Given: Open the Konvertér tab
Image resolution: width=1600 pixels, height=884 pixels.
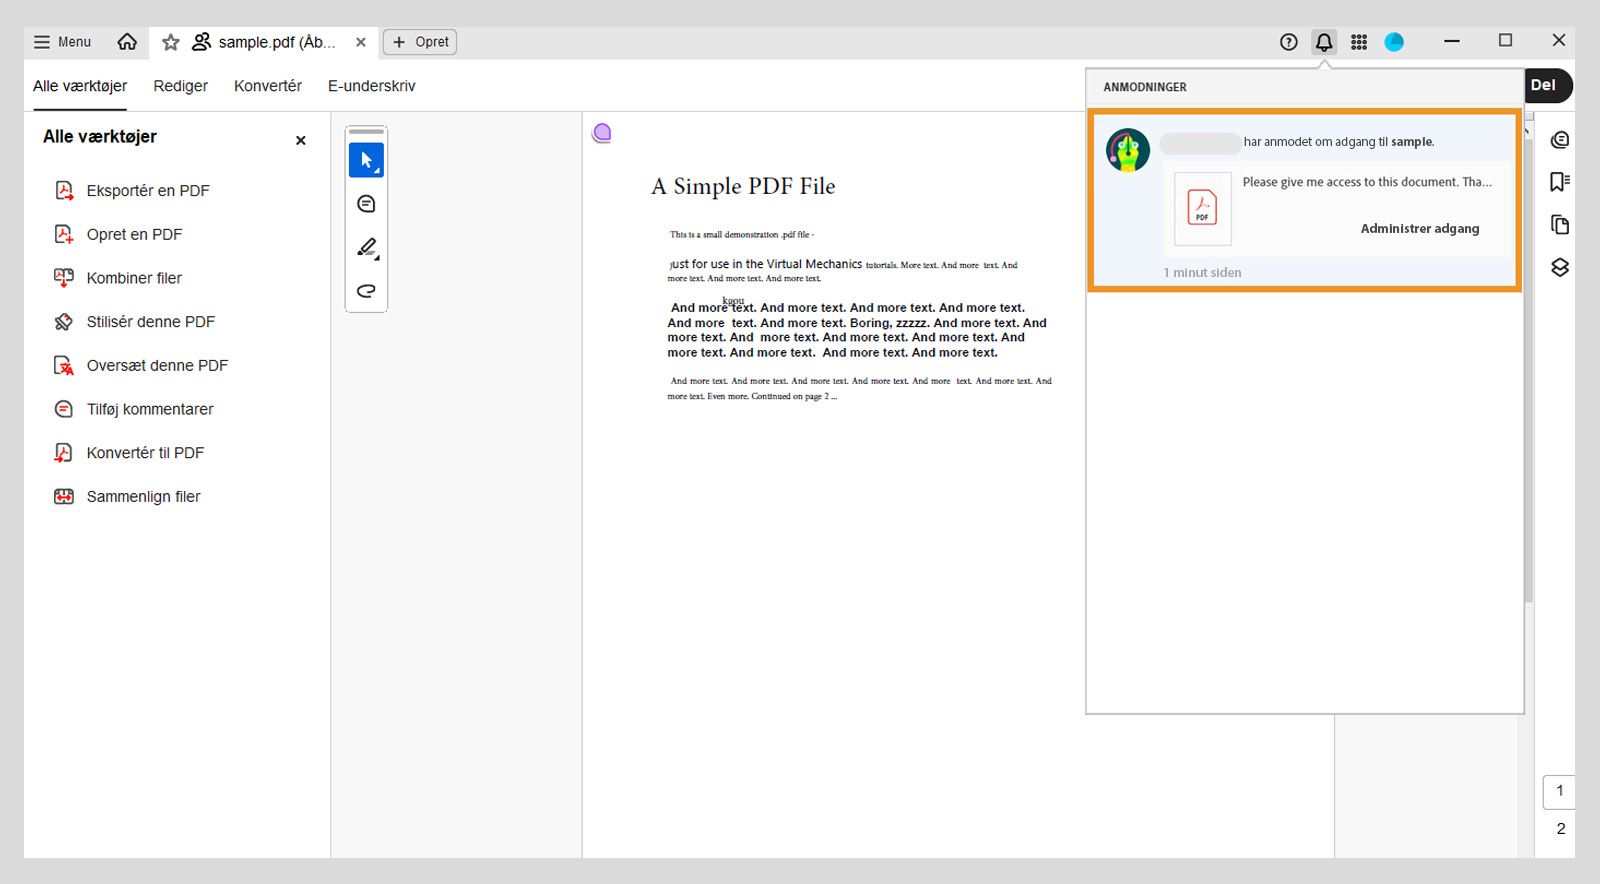Looking at the screenshot, I should pyautogui.click(x=268, y=86).
